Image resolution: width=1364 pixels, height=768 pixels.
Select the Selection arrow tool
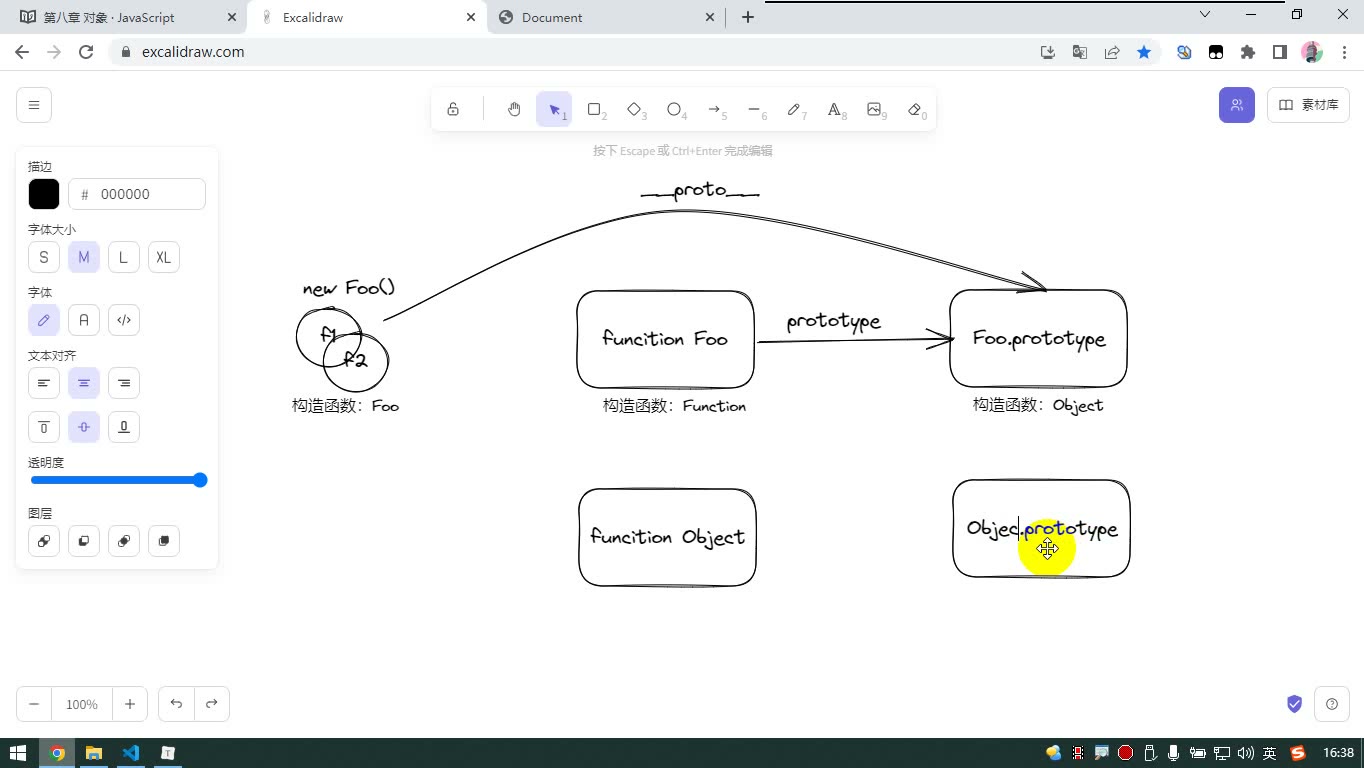click(x=554, y=110)
